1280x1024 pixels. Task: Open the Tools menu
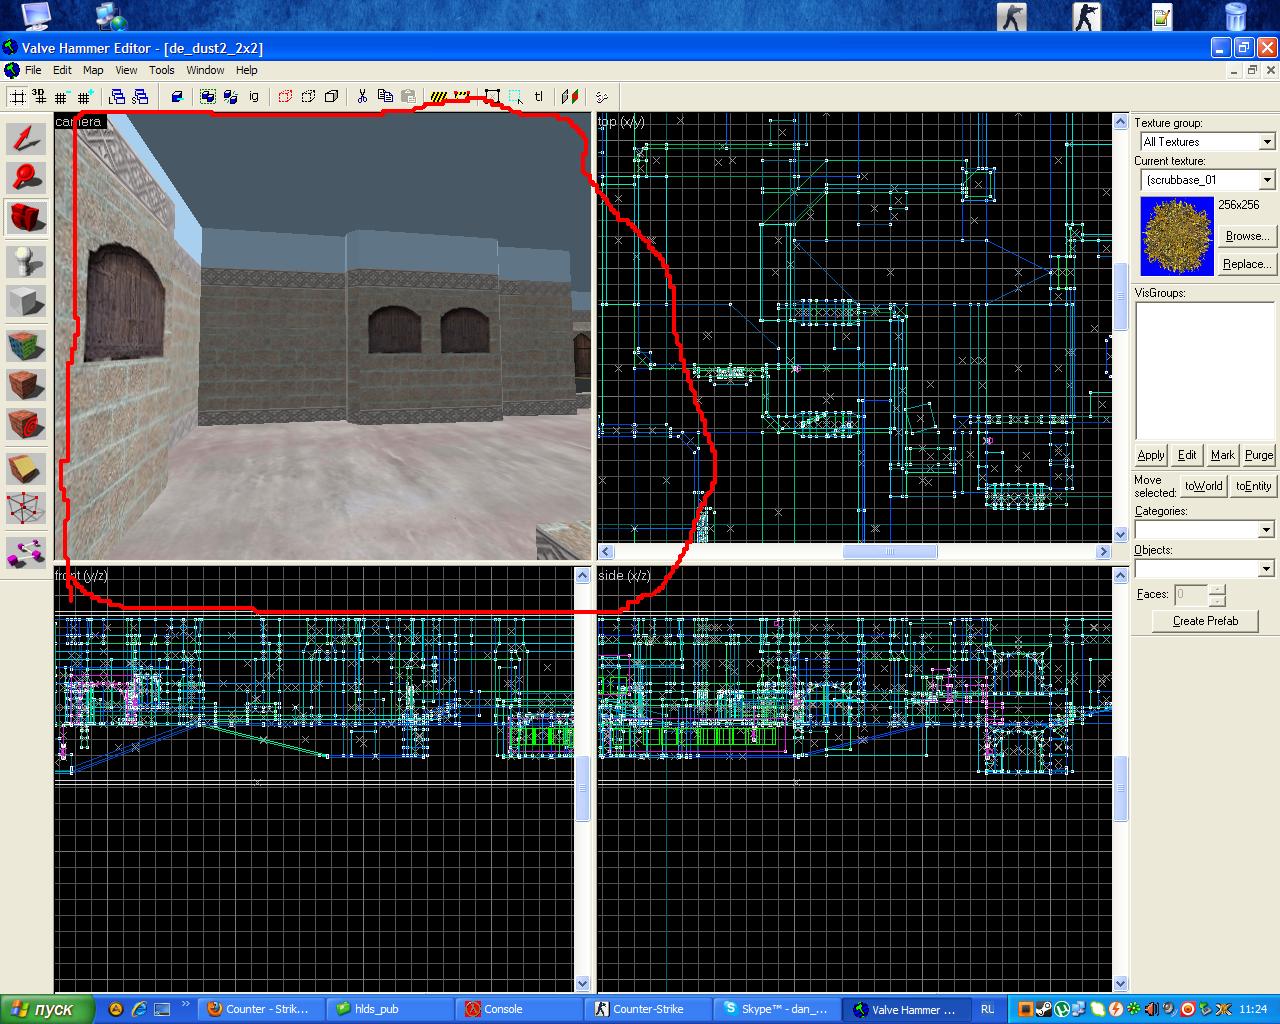click(162, 70)
